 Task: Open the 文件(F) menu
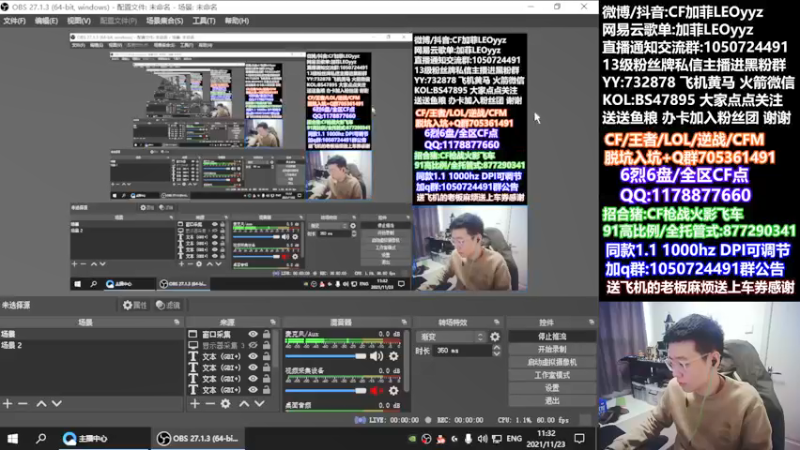point(14,21)
